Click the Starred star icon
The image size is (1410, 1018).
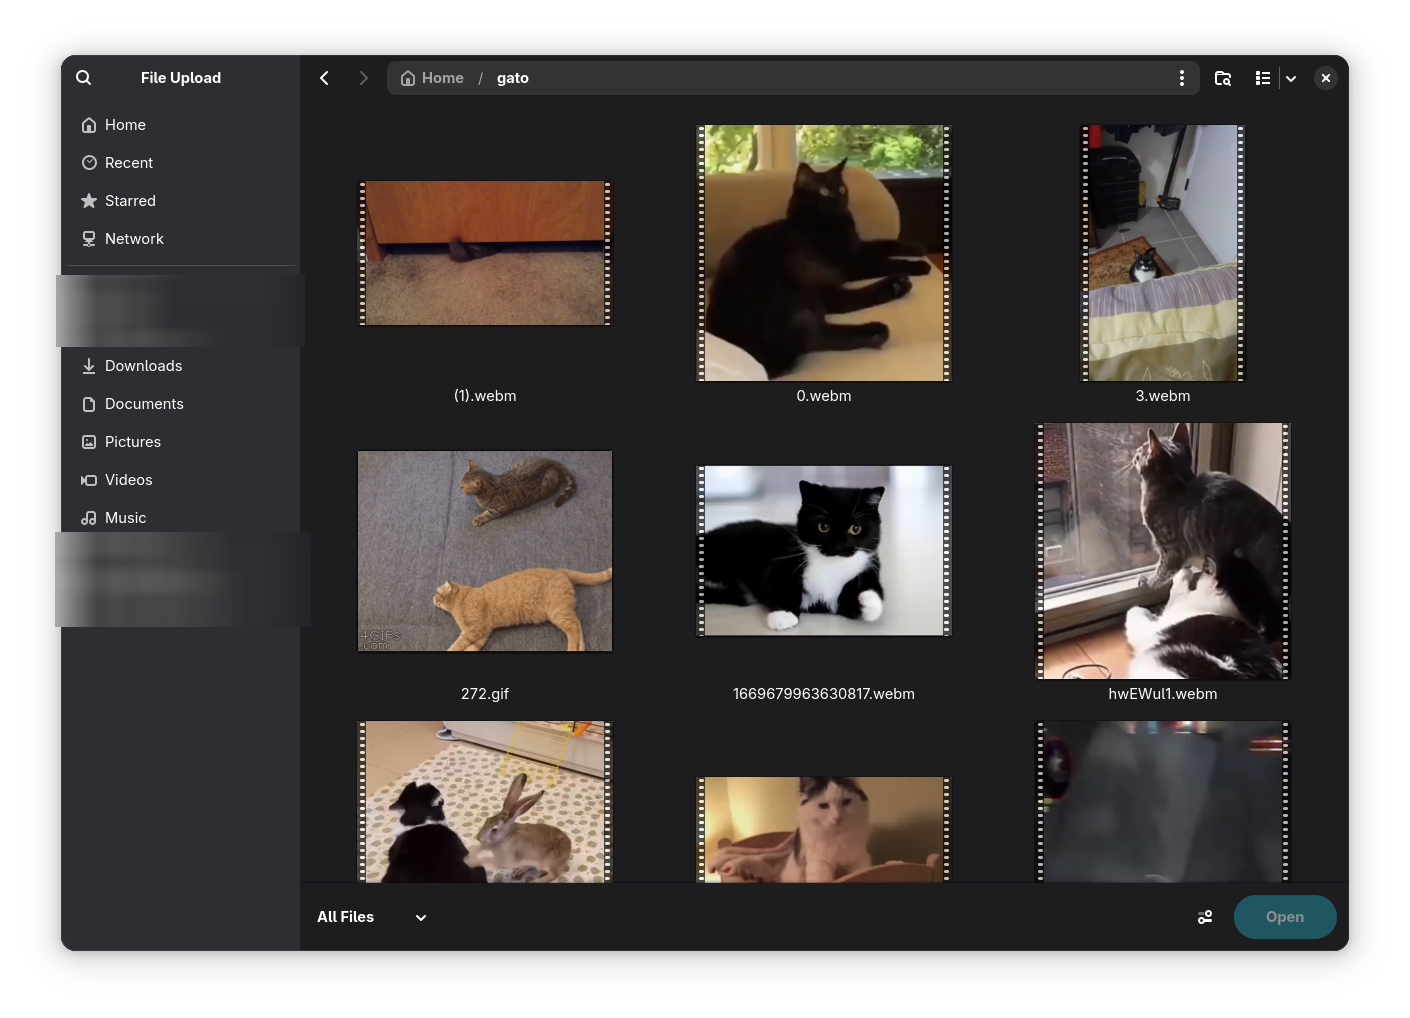tap(89, 201)
